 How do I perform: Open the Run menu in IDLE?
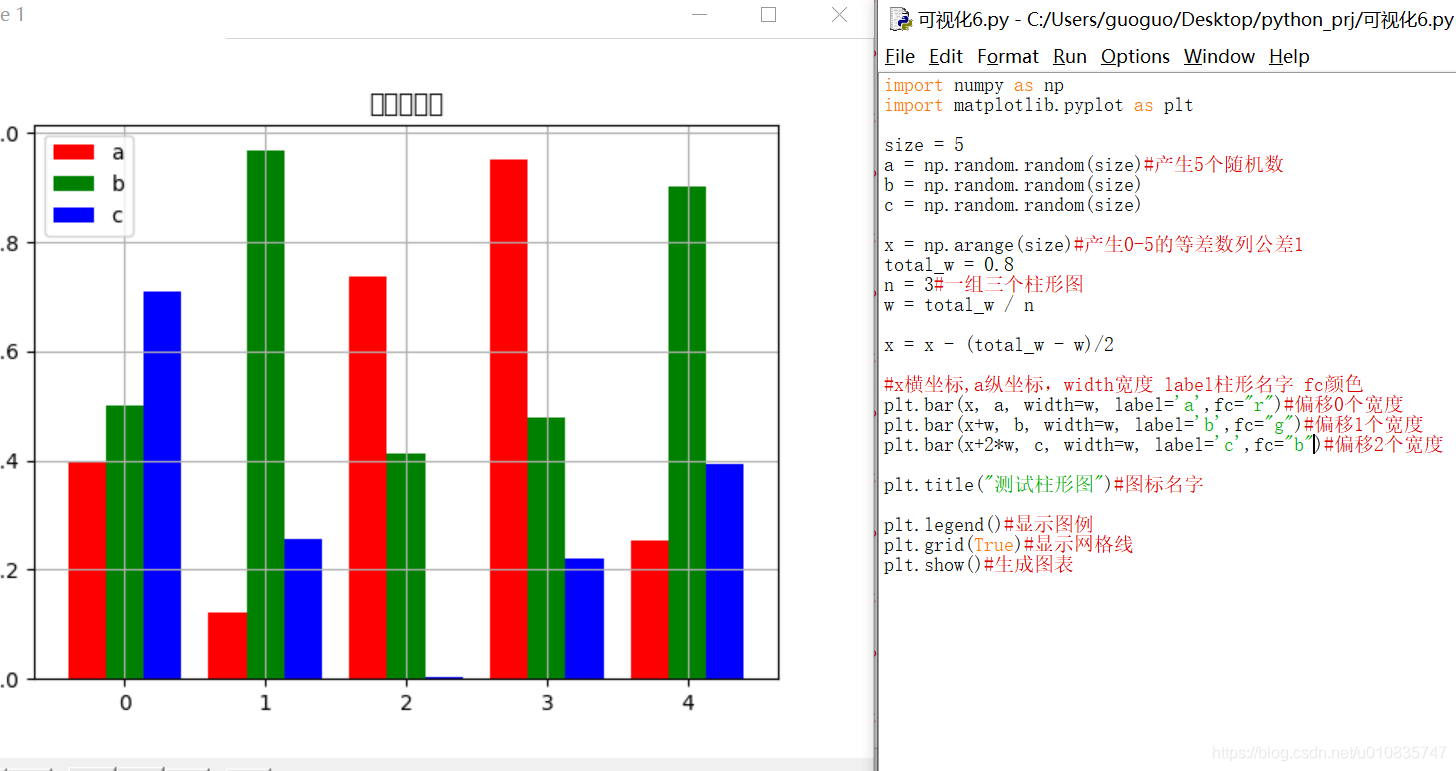click(1070, 57)
